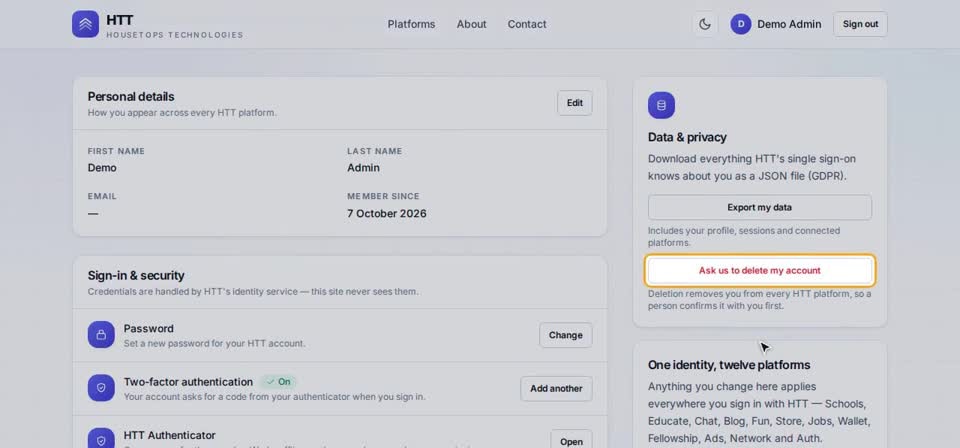Edit personal details
The width and height of the screenshot is (960, 448).
coord(574,103)
